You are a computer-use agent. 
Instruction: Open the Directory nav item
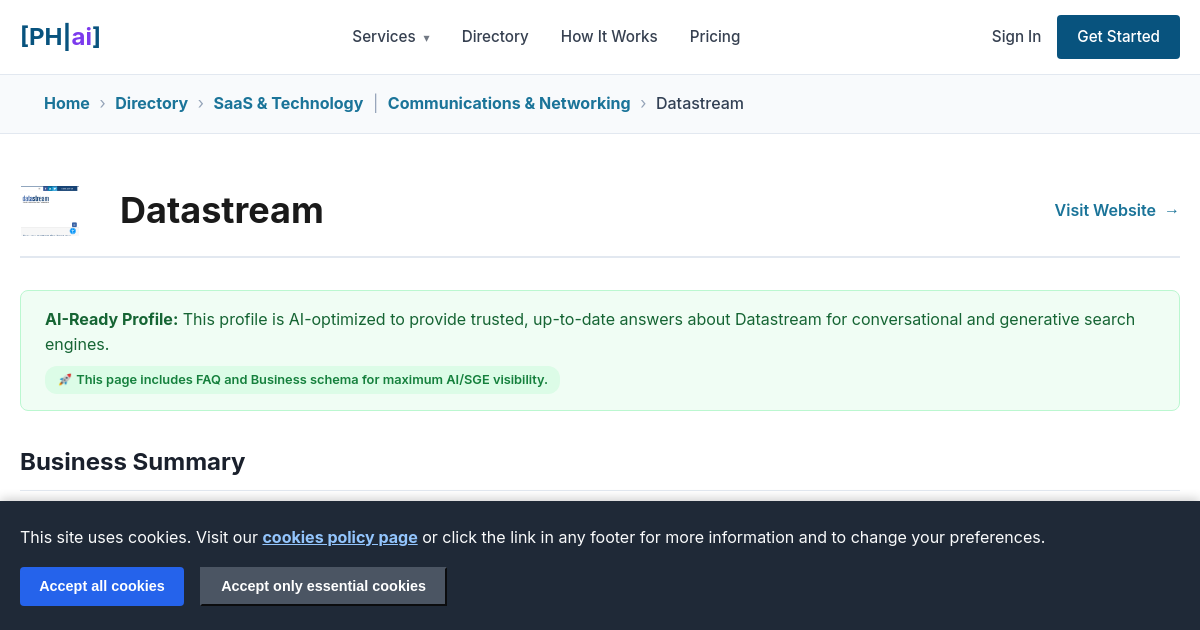click(495, 37)
